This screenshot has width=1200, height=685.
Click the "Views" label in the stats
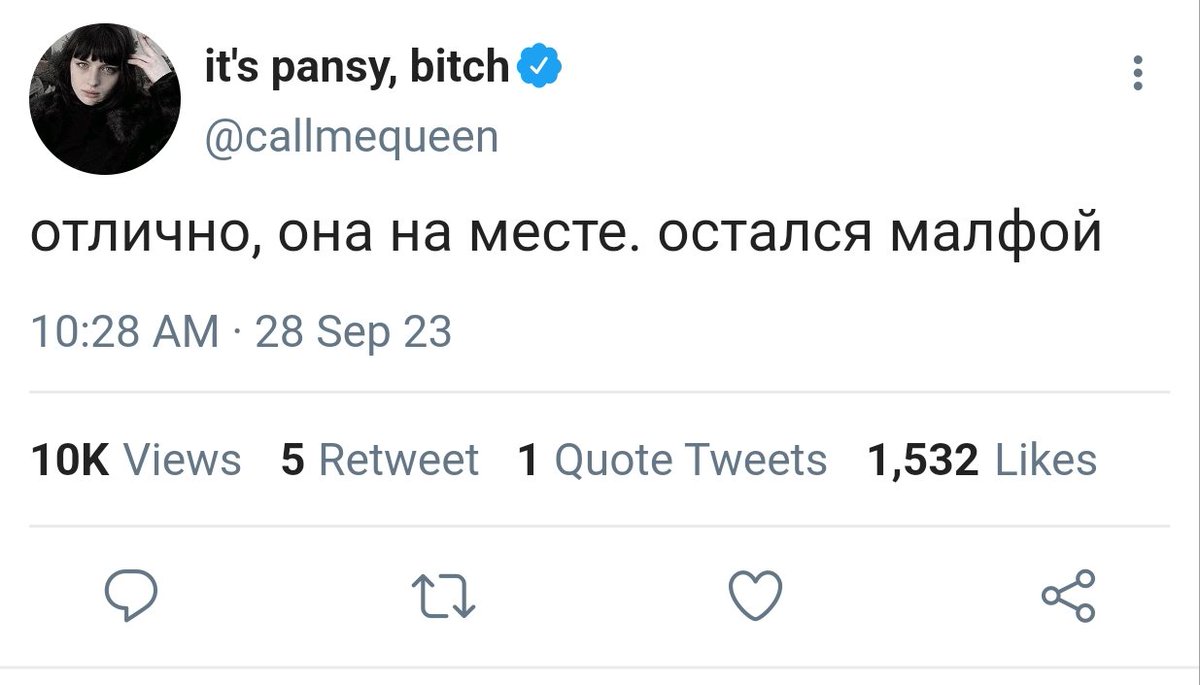click(x=181, y=460)
